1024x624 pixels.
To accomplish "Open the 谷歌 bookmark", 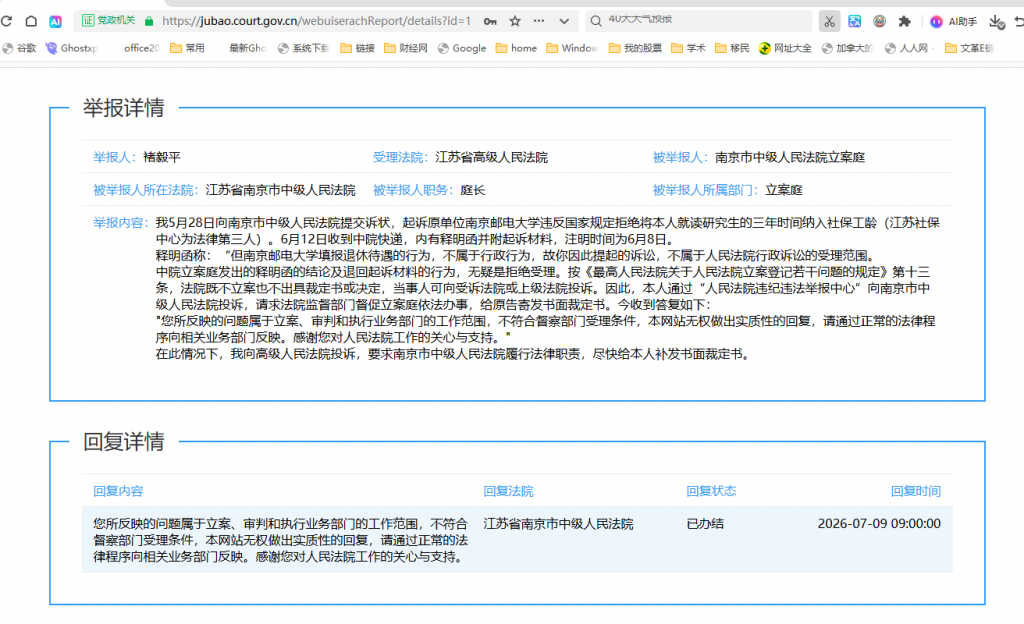I will 20,48.
